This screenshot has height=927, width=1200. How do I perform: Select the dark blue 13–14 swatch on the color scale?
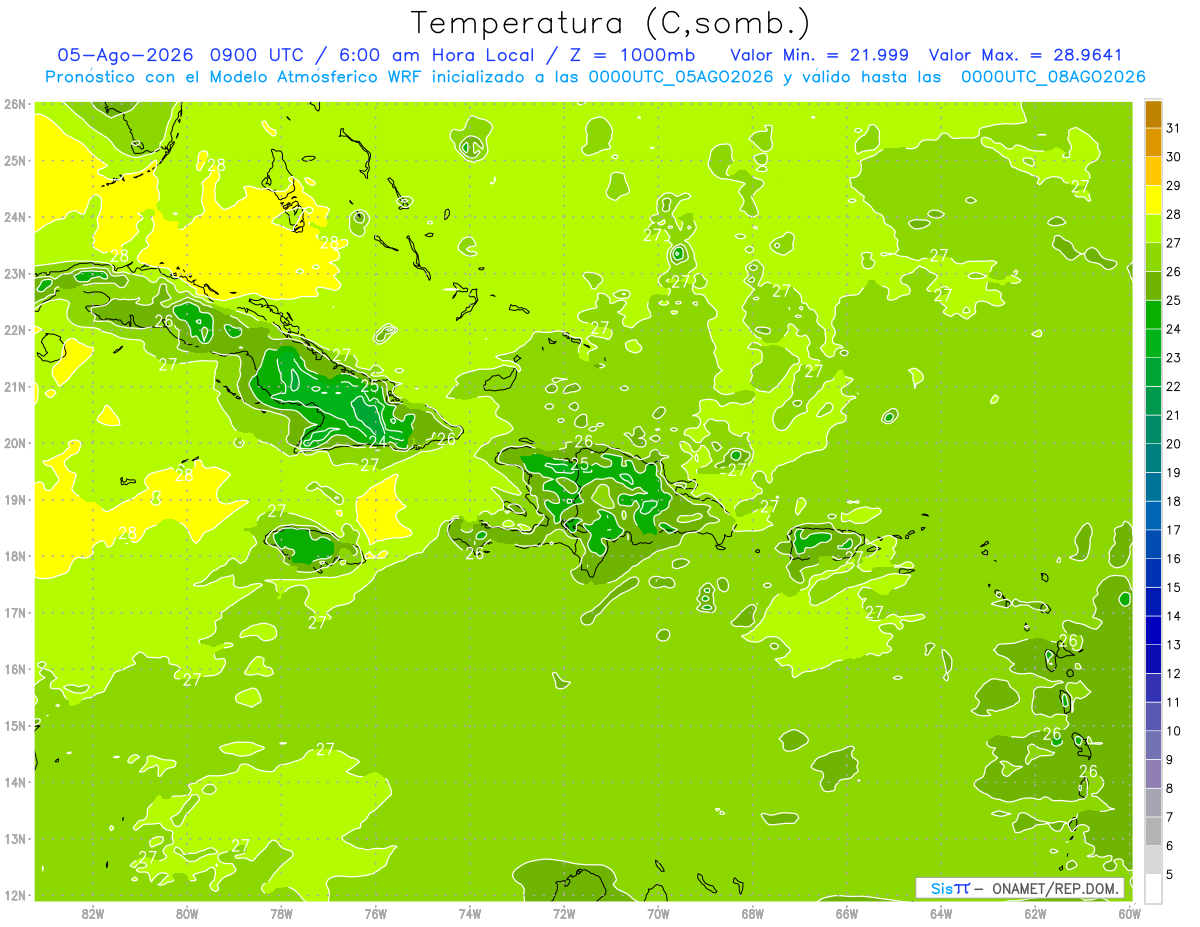[1153, 630]
